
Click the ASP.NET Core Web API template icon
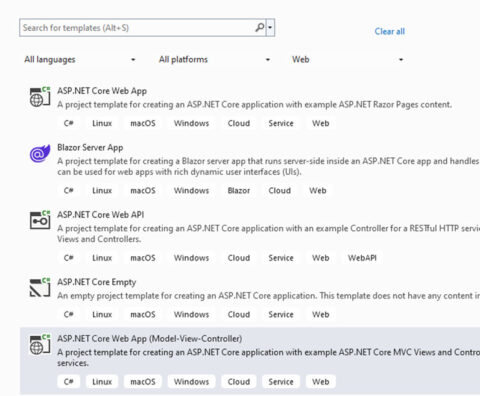click(x=40, y=220)
